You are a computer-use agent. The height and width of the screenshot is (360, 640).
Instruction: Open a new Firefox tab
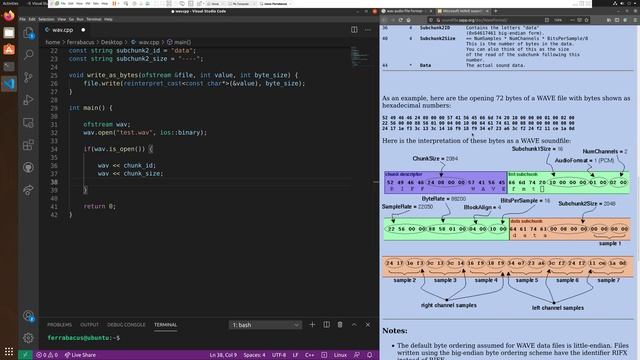click(496, 11)
